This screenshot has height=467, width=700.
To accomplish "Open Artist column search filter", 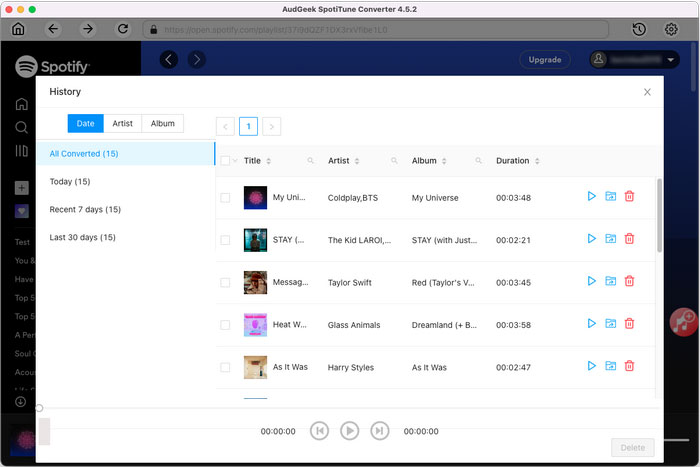I will pyautogui.click(x=394, y=161).
